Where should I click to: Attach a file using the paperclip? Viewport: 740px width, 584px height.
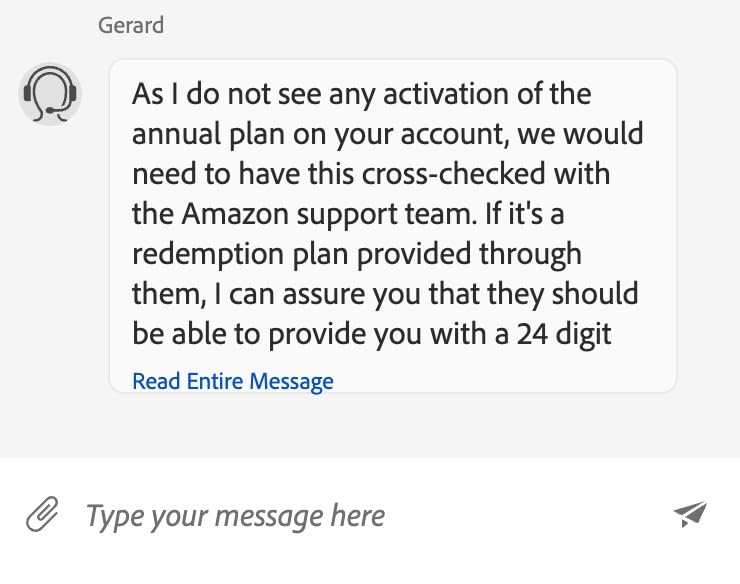click(41, 516)
